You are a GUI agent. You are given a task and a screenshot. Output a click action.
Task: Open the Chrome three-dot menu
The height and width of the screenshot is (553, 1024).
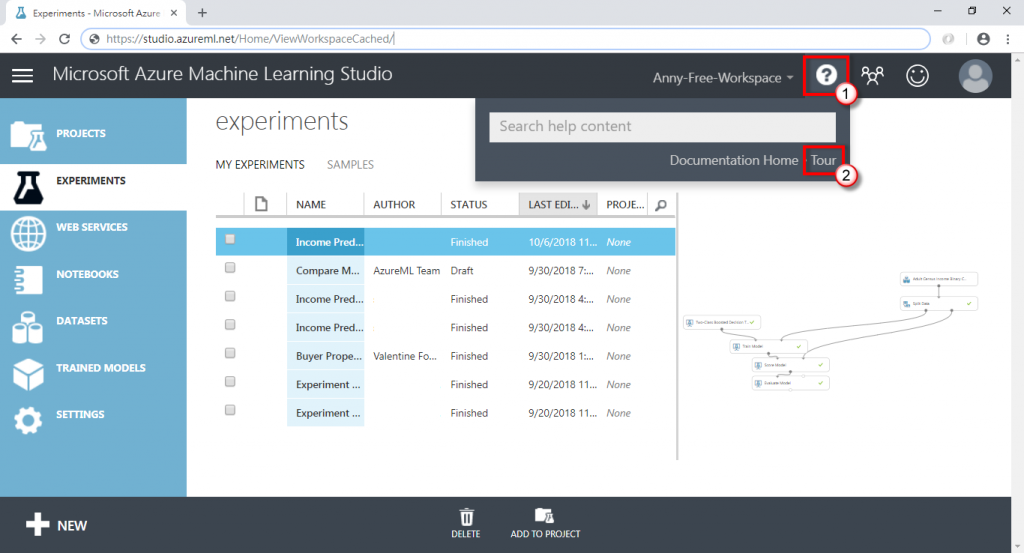(1008, 39)
